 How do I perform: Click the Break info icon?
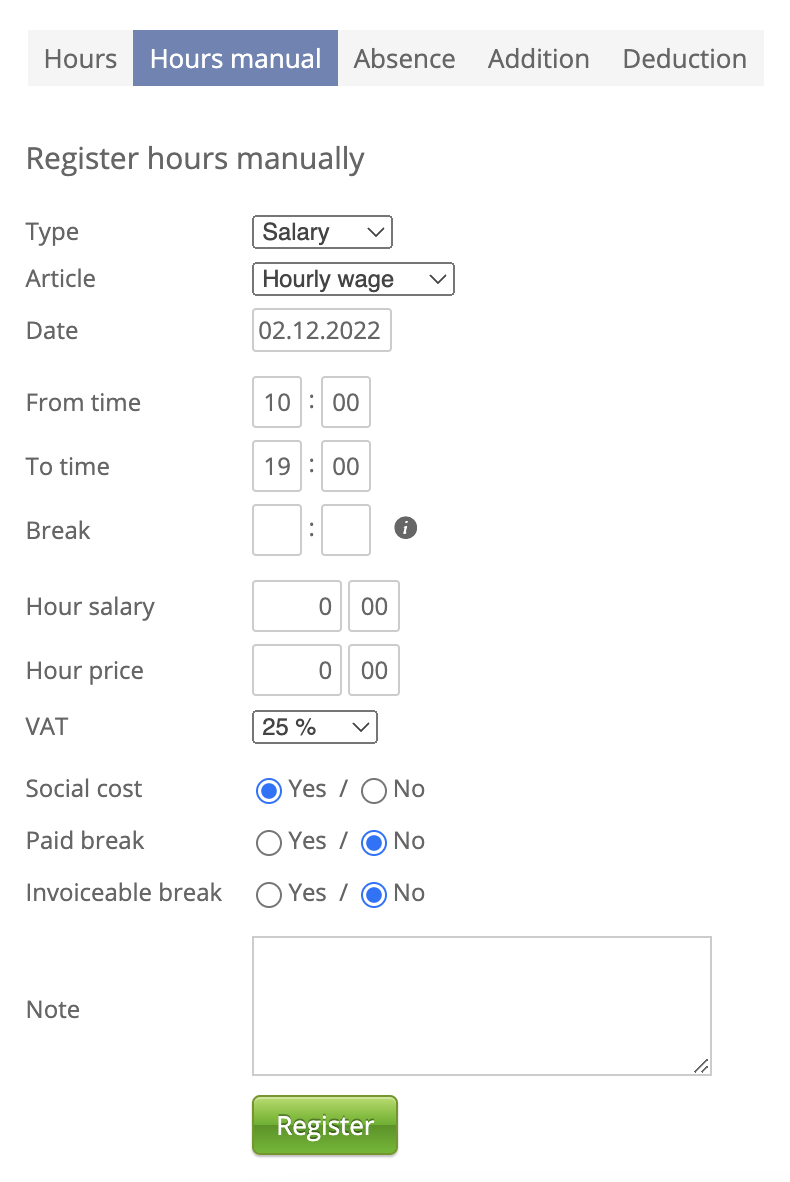point(405,528)
